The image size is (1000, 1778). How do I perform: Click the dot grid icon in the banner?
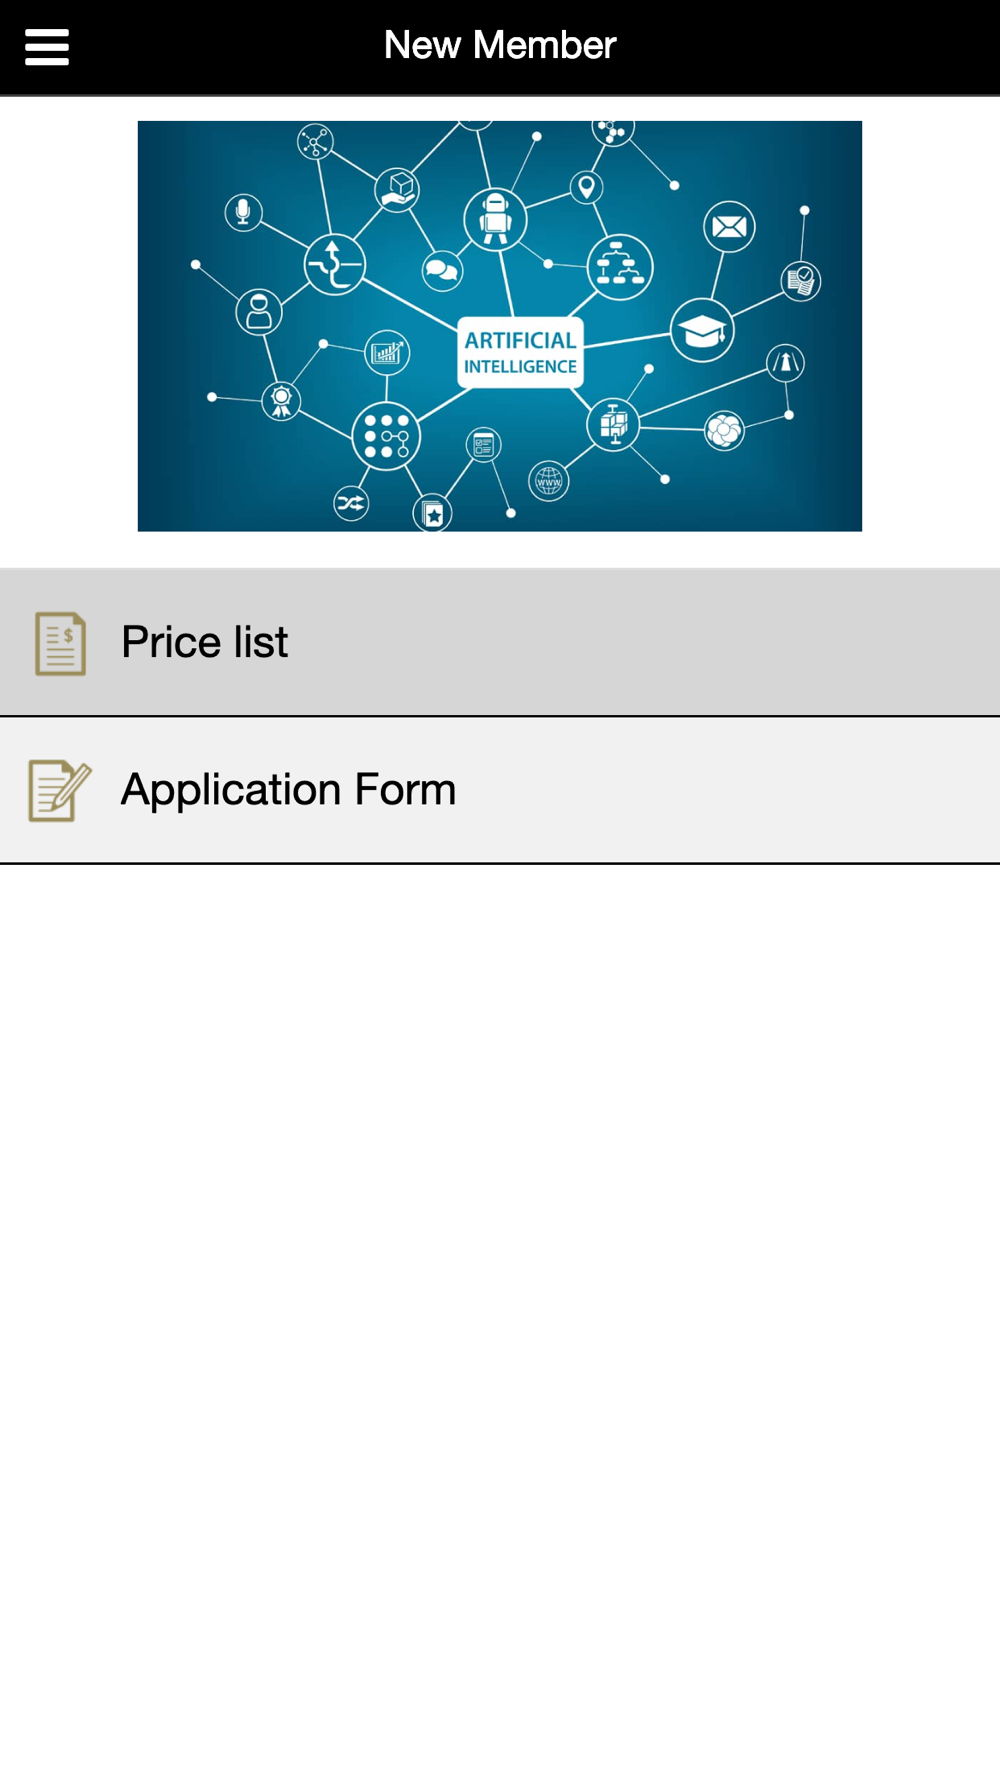[386, 436]
